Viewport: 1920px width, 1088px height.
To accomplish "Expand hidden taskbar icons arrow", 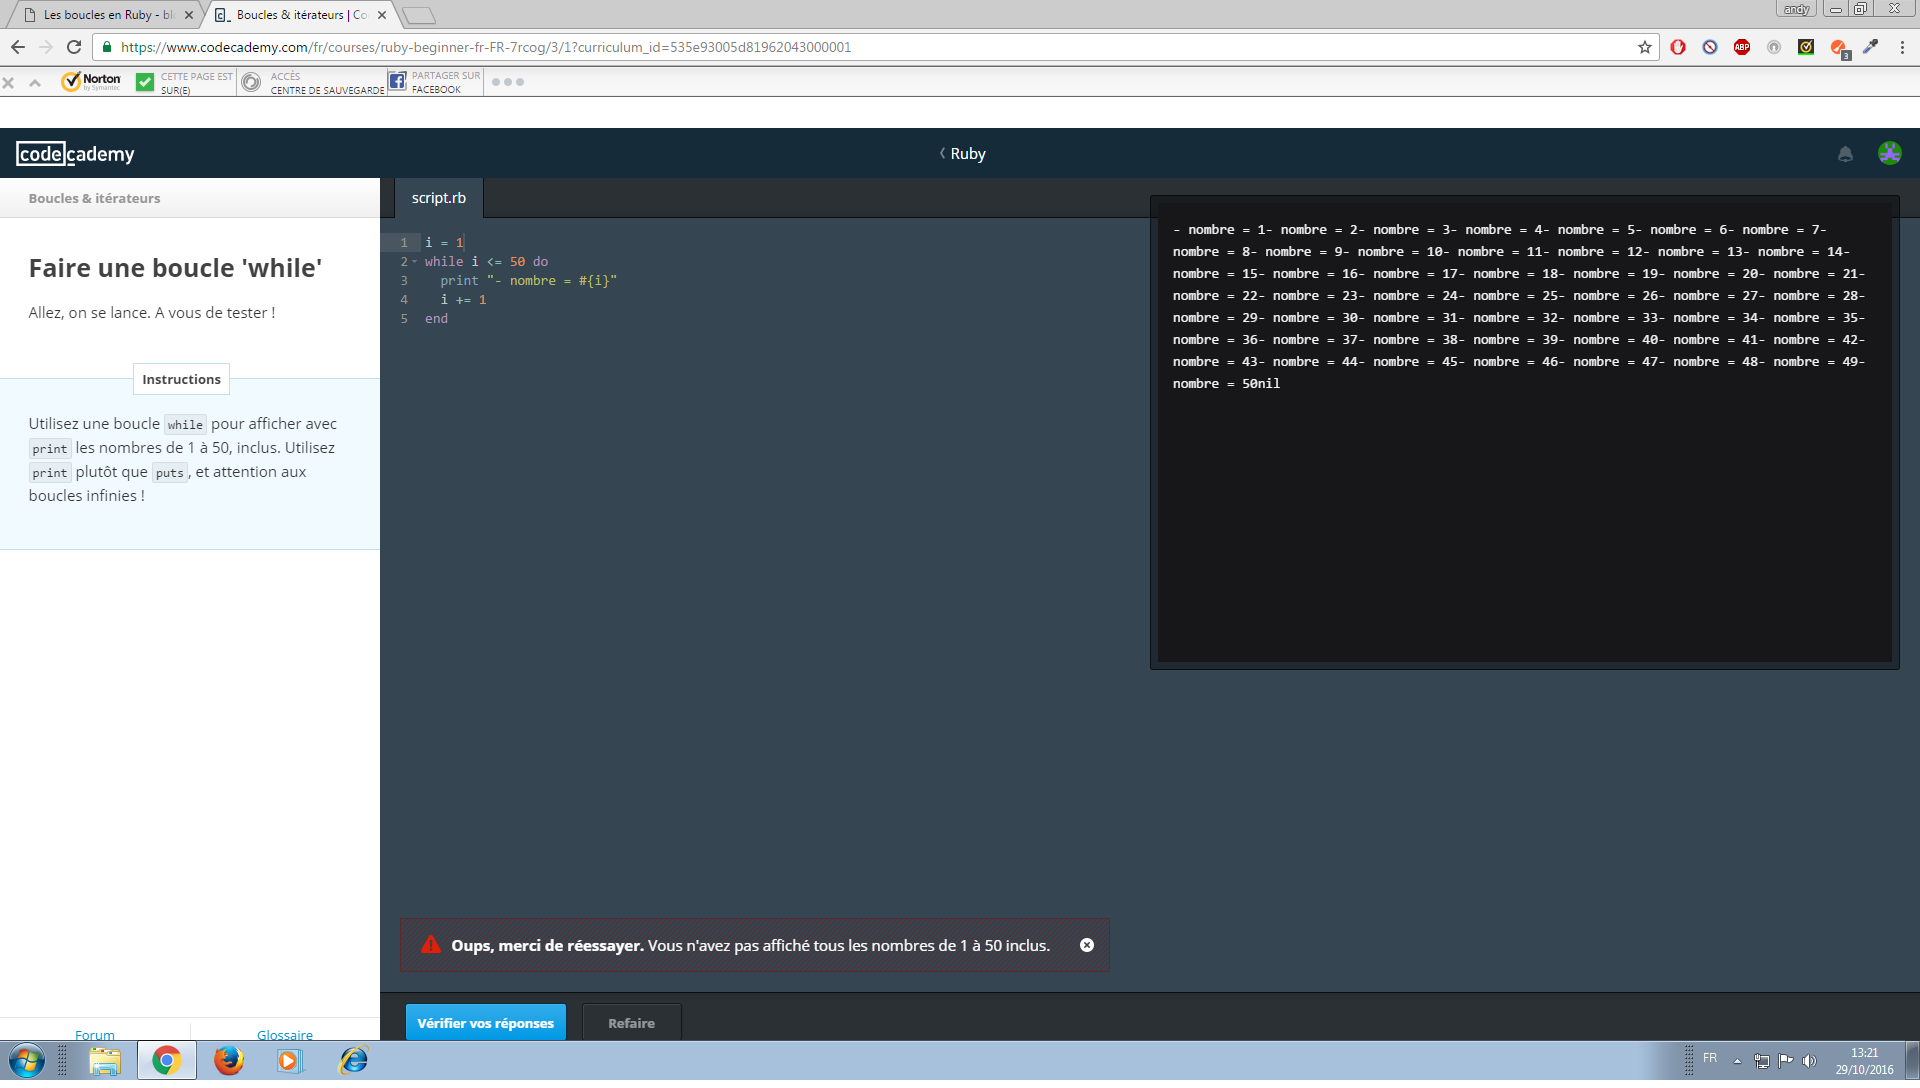I will (1737, 1060).
